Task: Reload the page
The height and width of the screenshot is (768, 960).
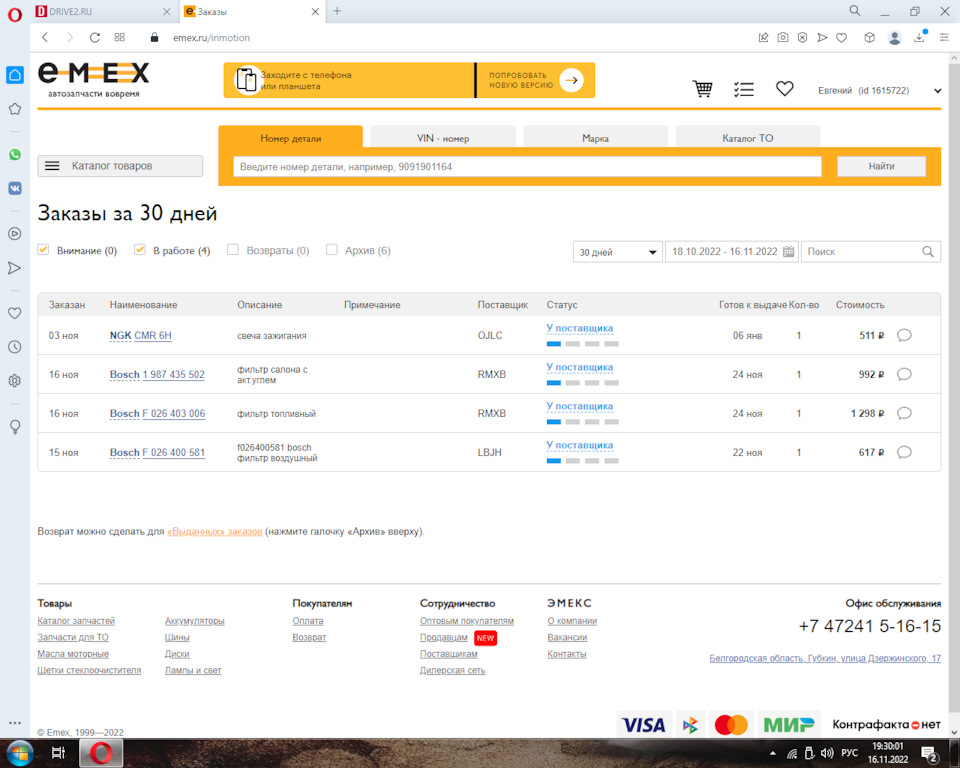Action: [94, 37]
